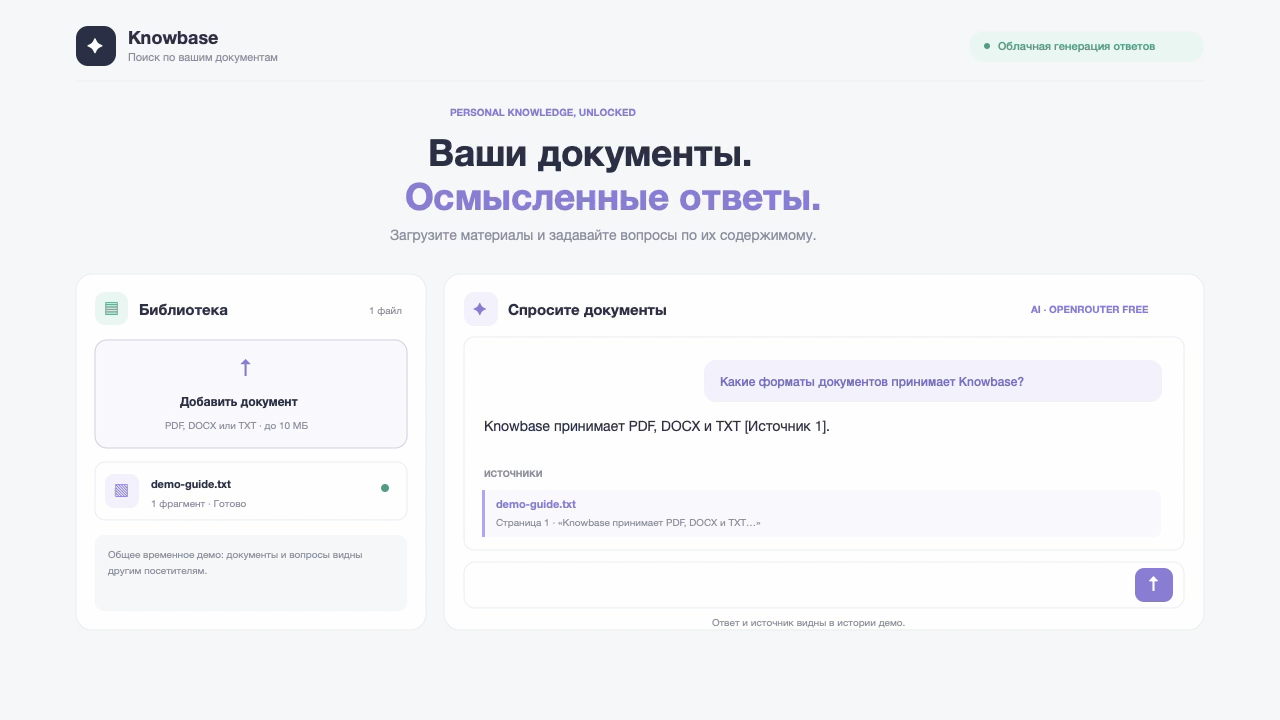The width and height of the screenshot is (1280, 720).
Task: Click 'Загрузите материалы и задавайте вопросы' subtitle
Action: coord(603,236)
